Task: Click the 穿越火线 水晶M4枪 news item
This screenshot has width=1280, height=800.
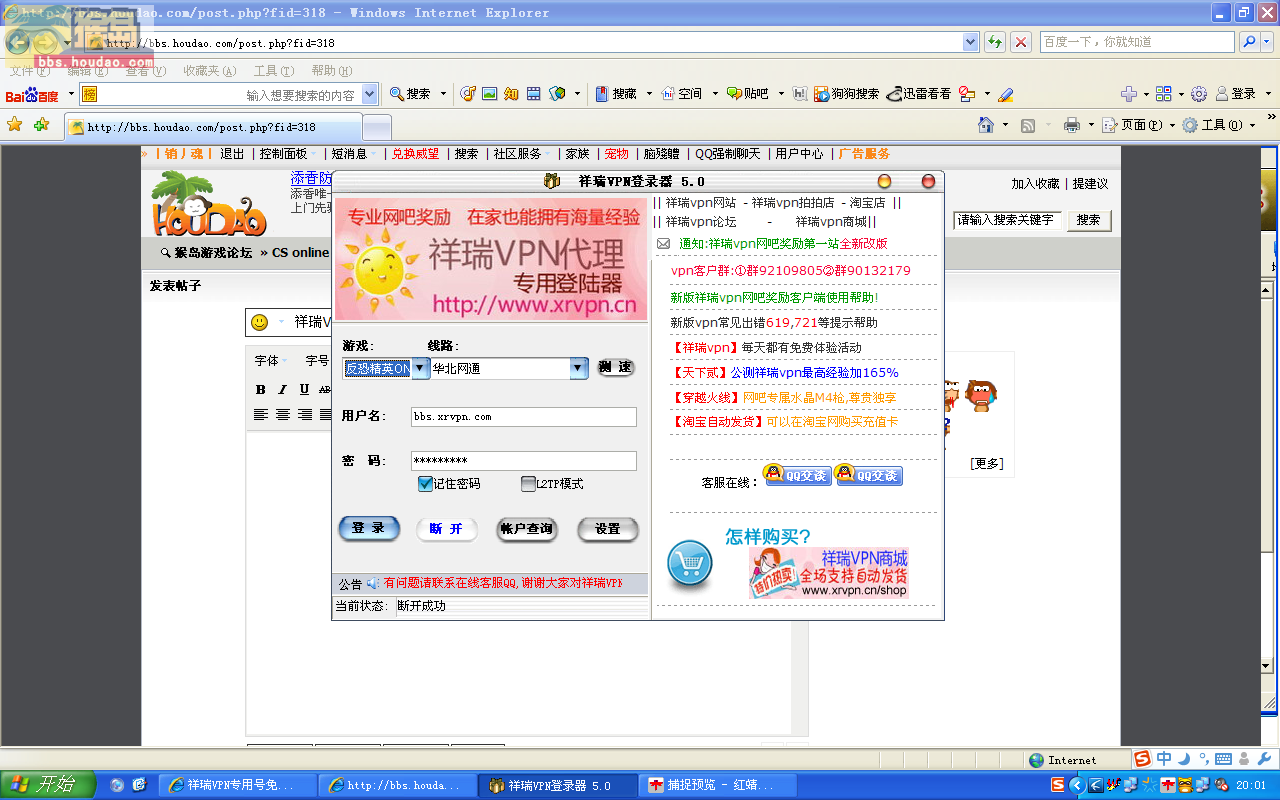Action: tap(783, 397)
